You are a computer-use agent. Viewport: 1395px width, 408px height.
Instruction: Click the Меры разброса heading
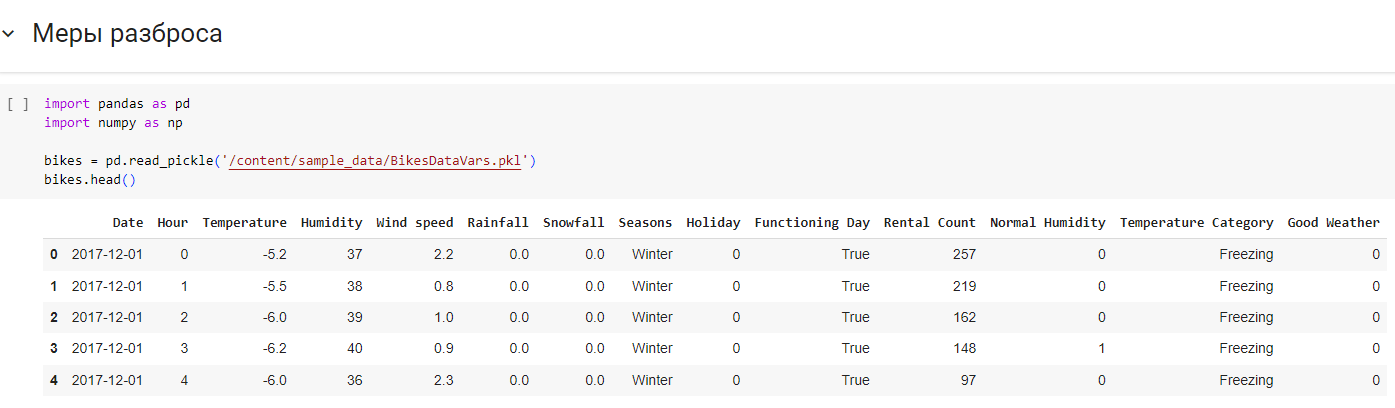[x=127, y=34]
